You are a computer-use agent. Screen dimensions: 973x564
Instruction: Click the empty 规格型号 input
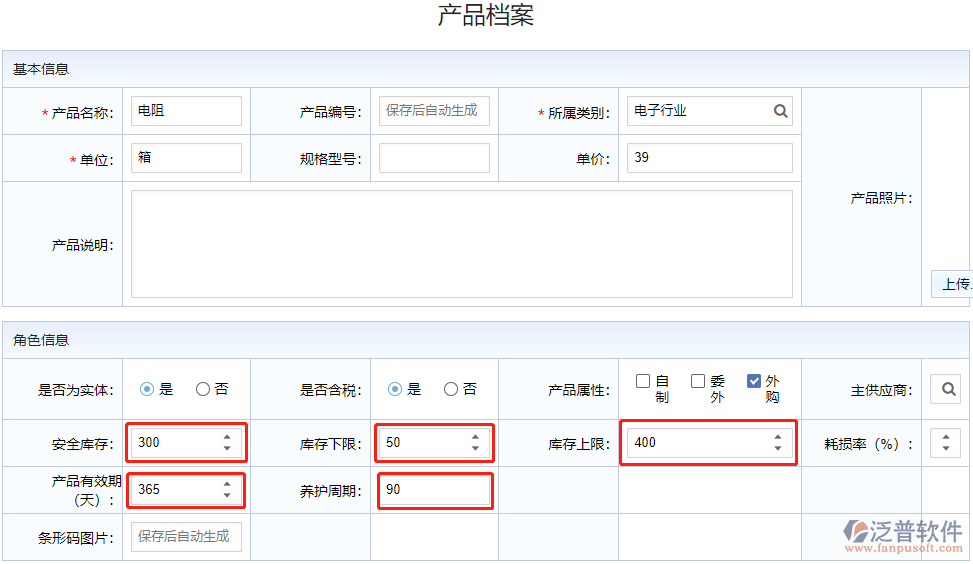click(434, 158)
